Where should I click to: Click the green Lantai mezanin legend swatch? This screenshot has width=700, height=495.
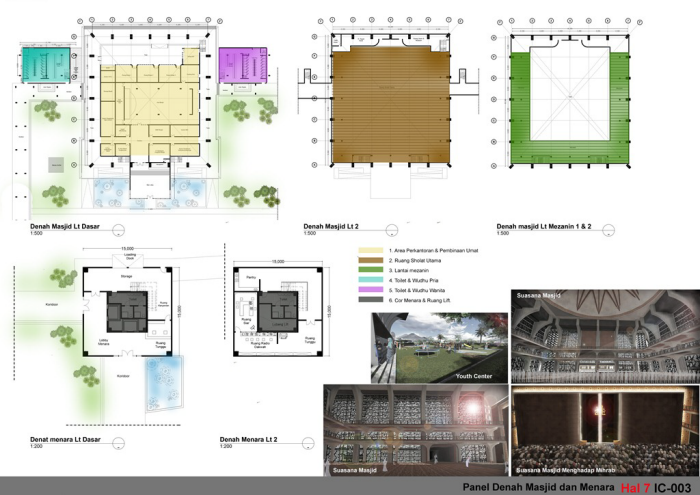[372, 268]
